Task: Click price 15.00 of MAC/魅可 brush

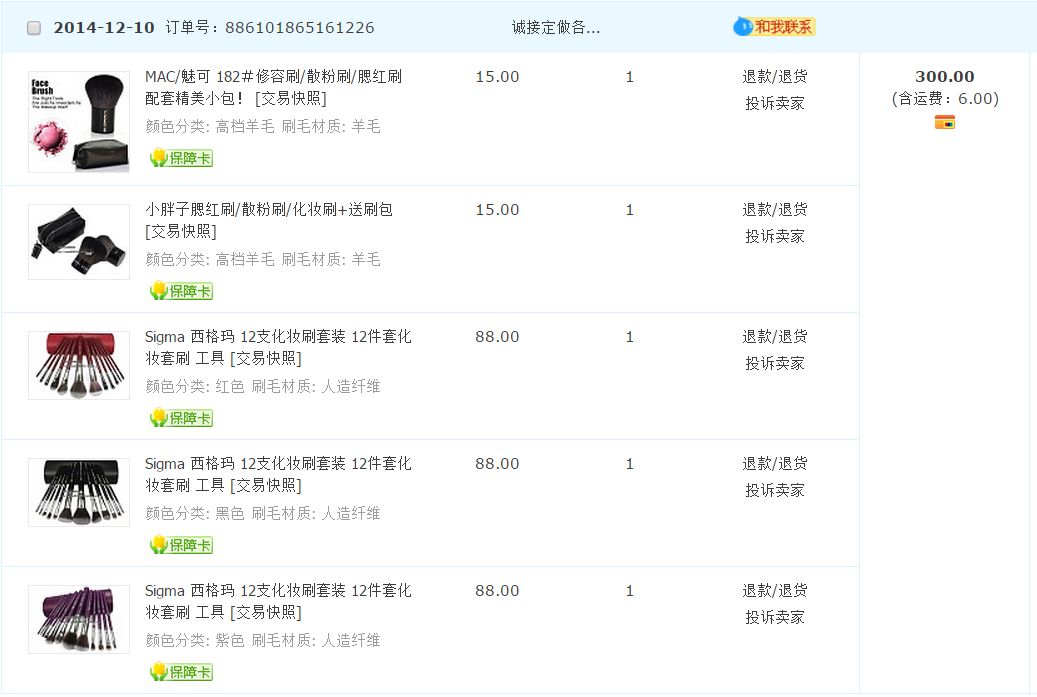Action: pos(497,77)
